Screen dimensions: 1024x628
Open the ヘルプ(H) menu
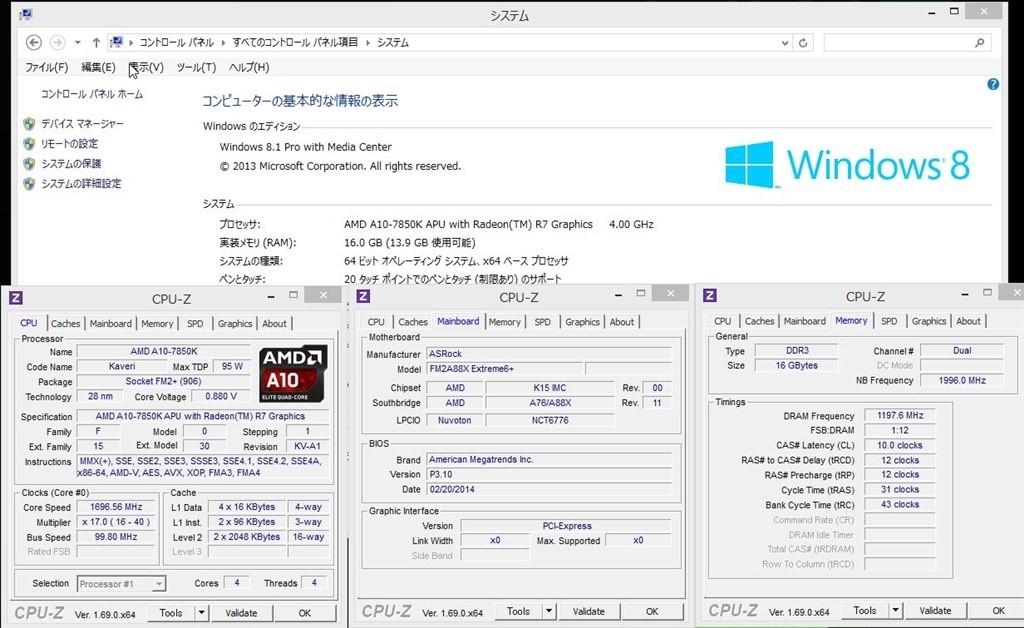coord(249,67)
